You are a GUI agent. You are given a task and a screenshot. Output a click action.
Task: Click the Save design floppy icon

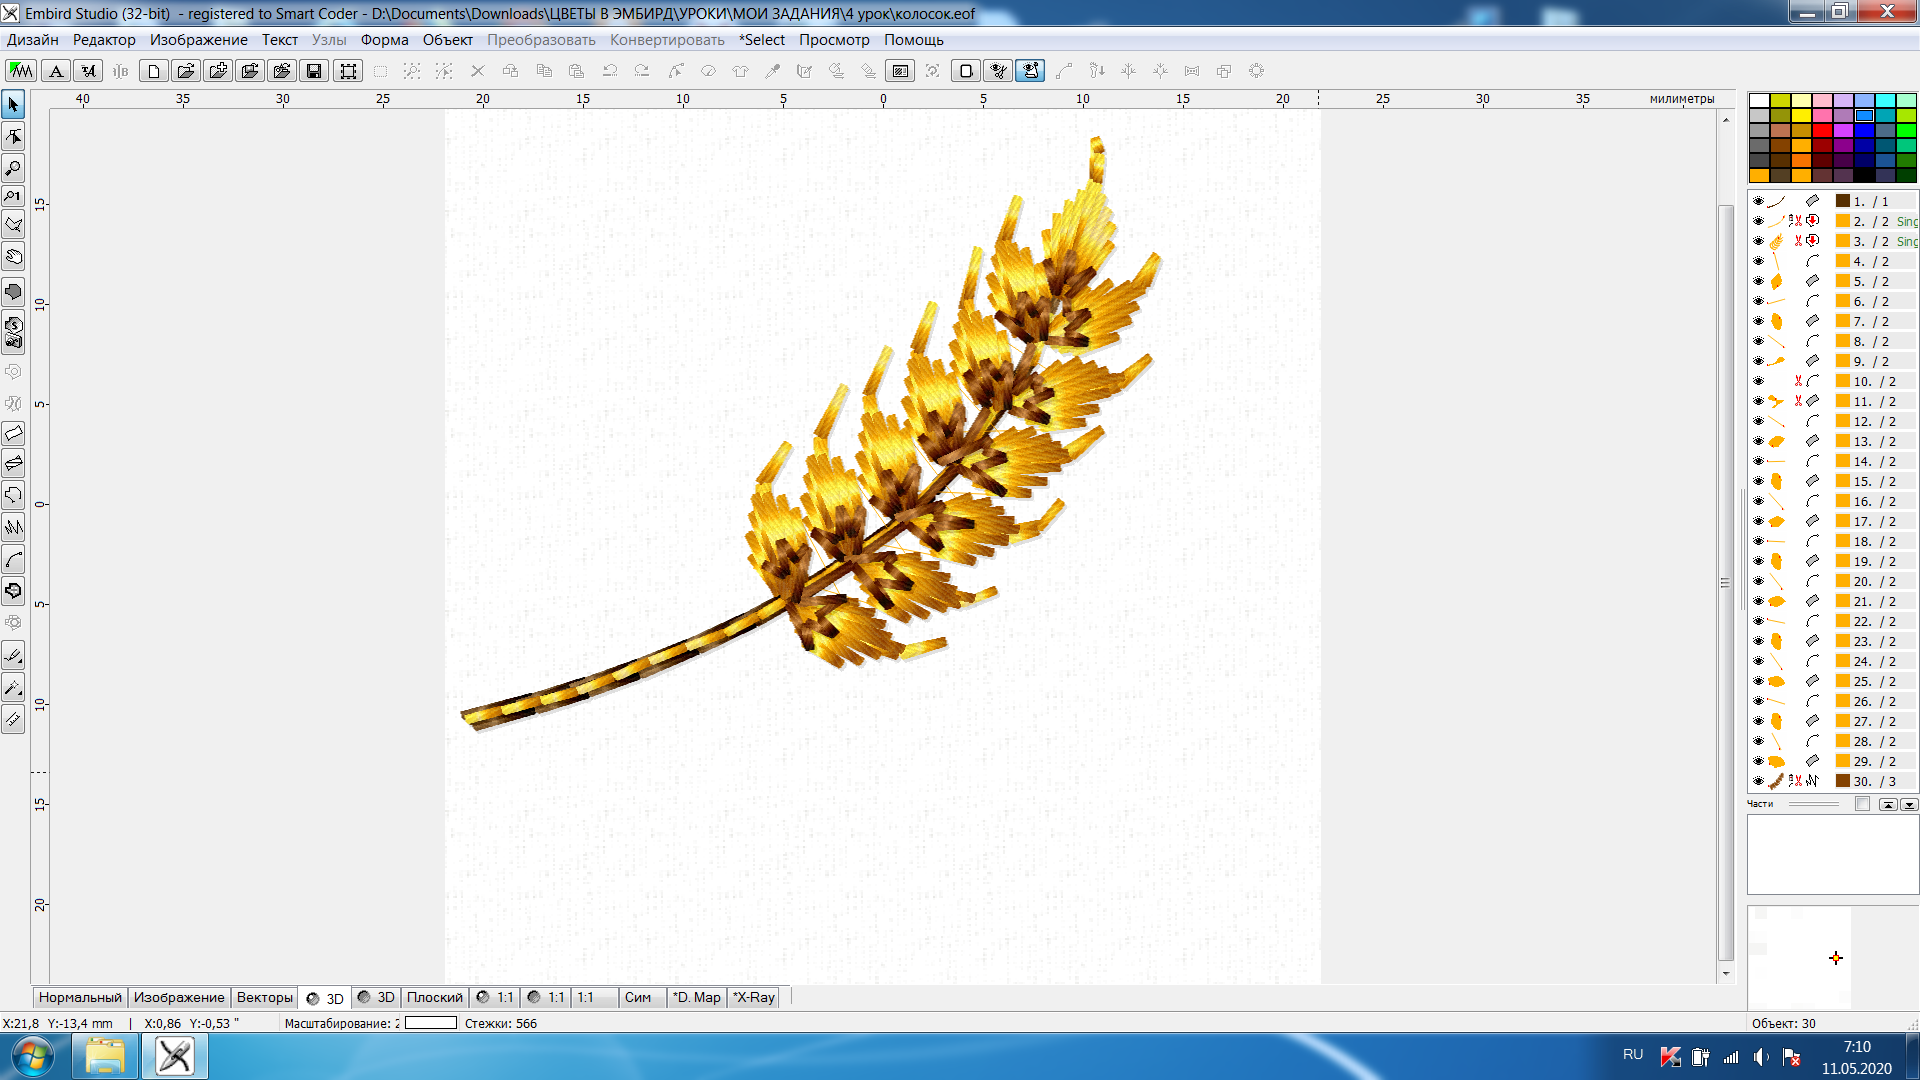point(314,71)
